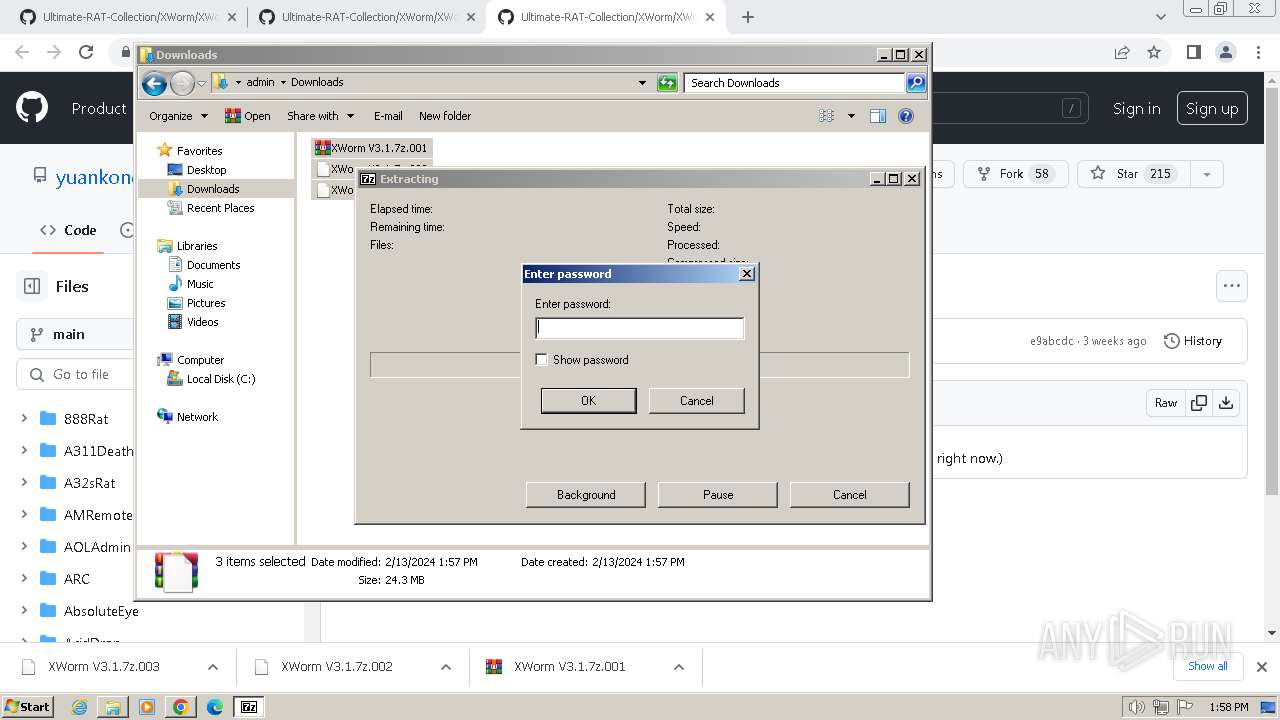The width and height of the screenshot is (1280, 720).
Task: Open more options ellipsis button
Action: coord(1231,286)
